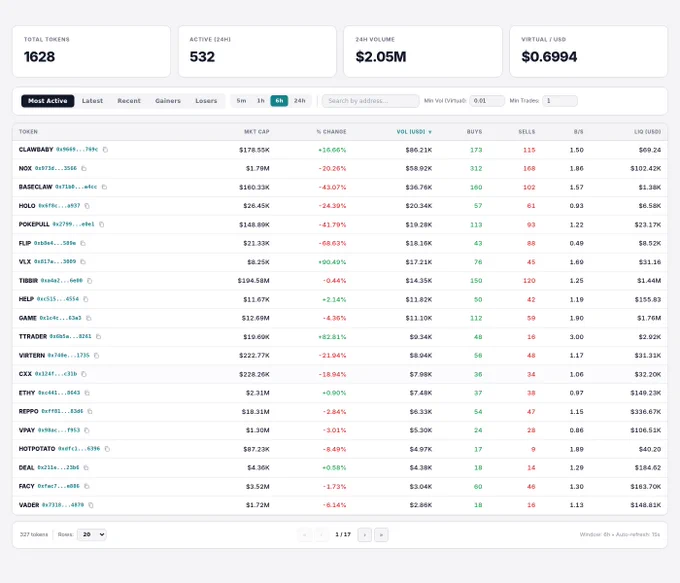Open the Rows per page dropdown

pyautogui.click(x=92, y=534)
